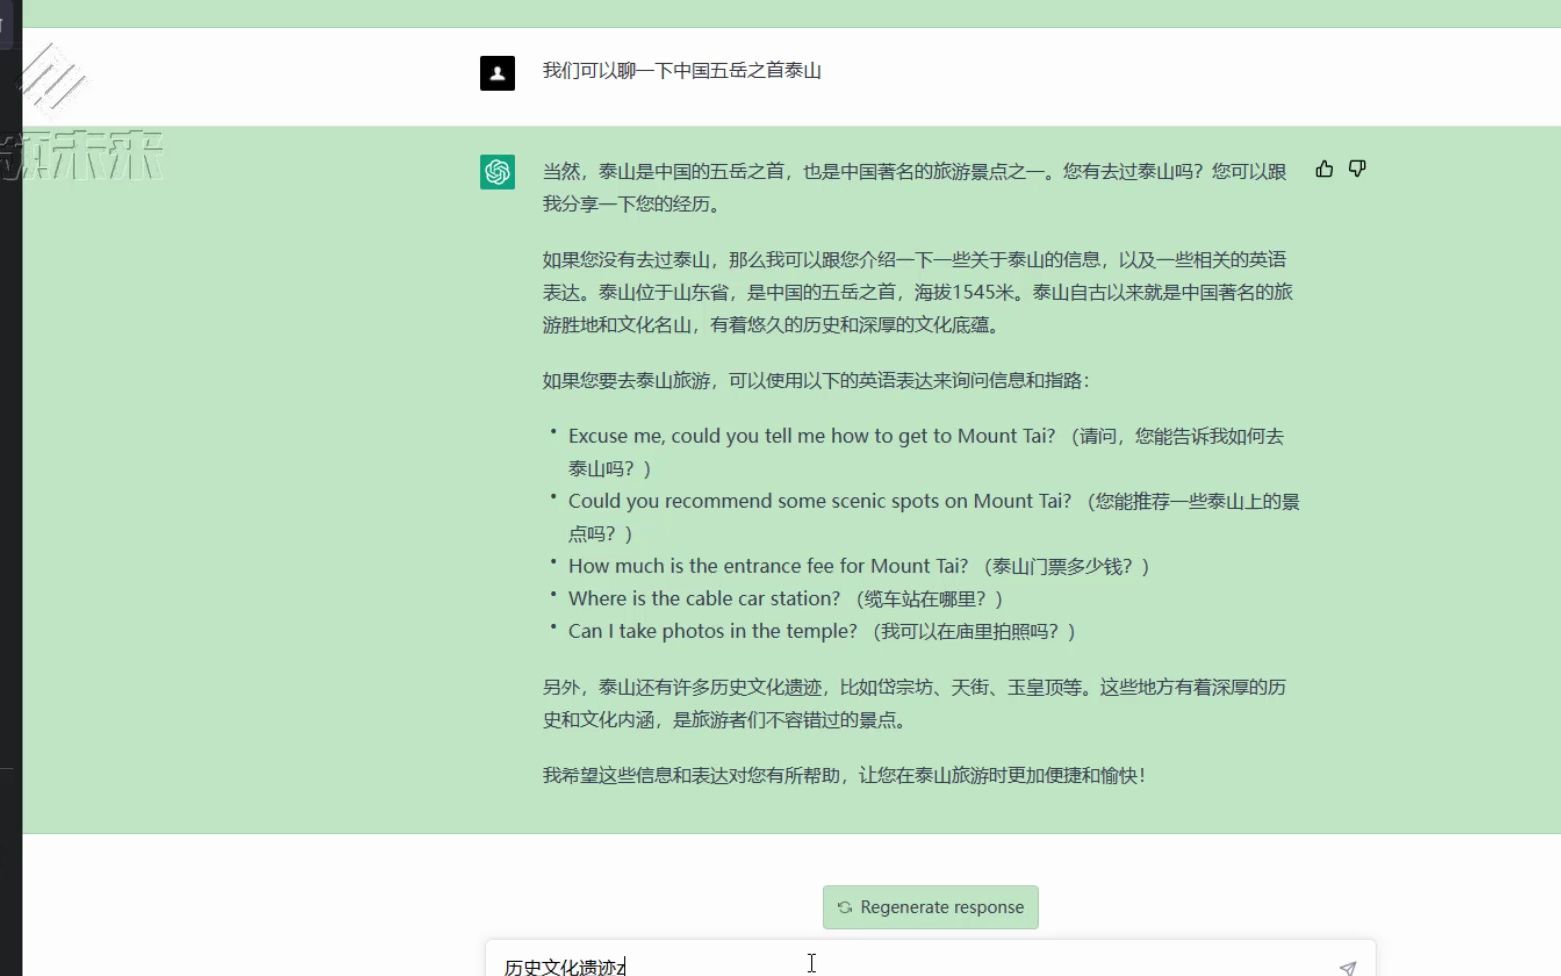This screenshot has height=976, width=1561.
Task: Click the paragraph starting with 当然，泰山是中国的五岳之首
Action: coord(915,188)
